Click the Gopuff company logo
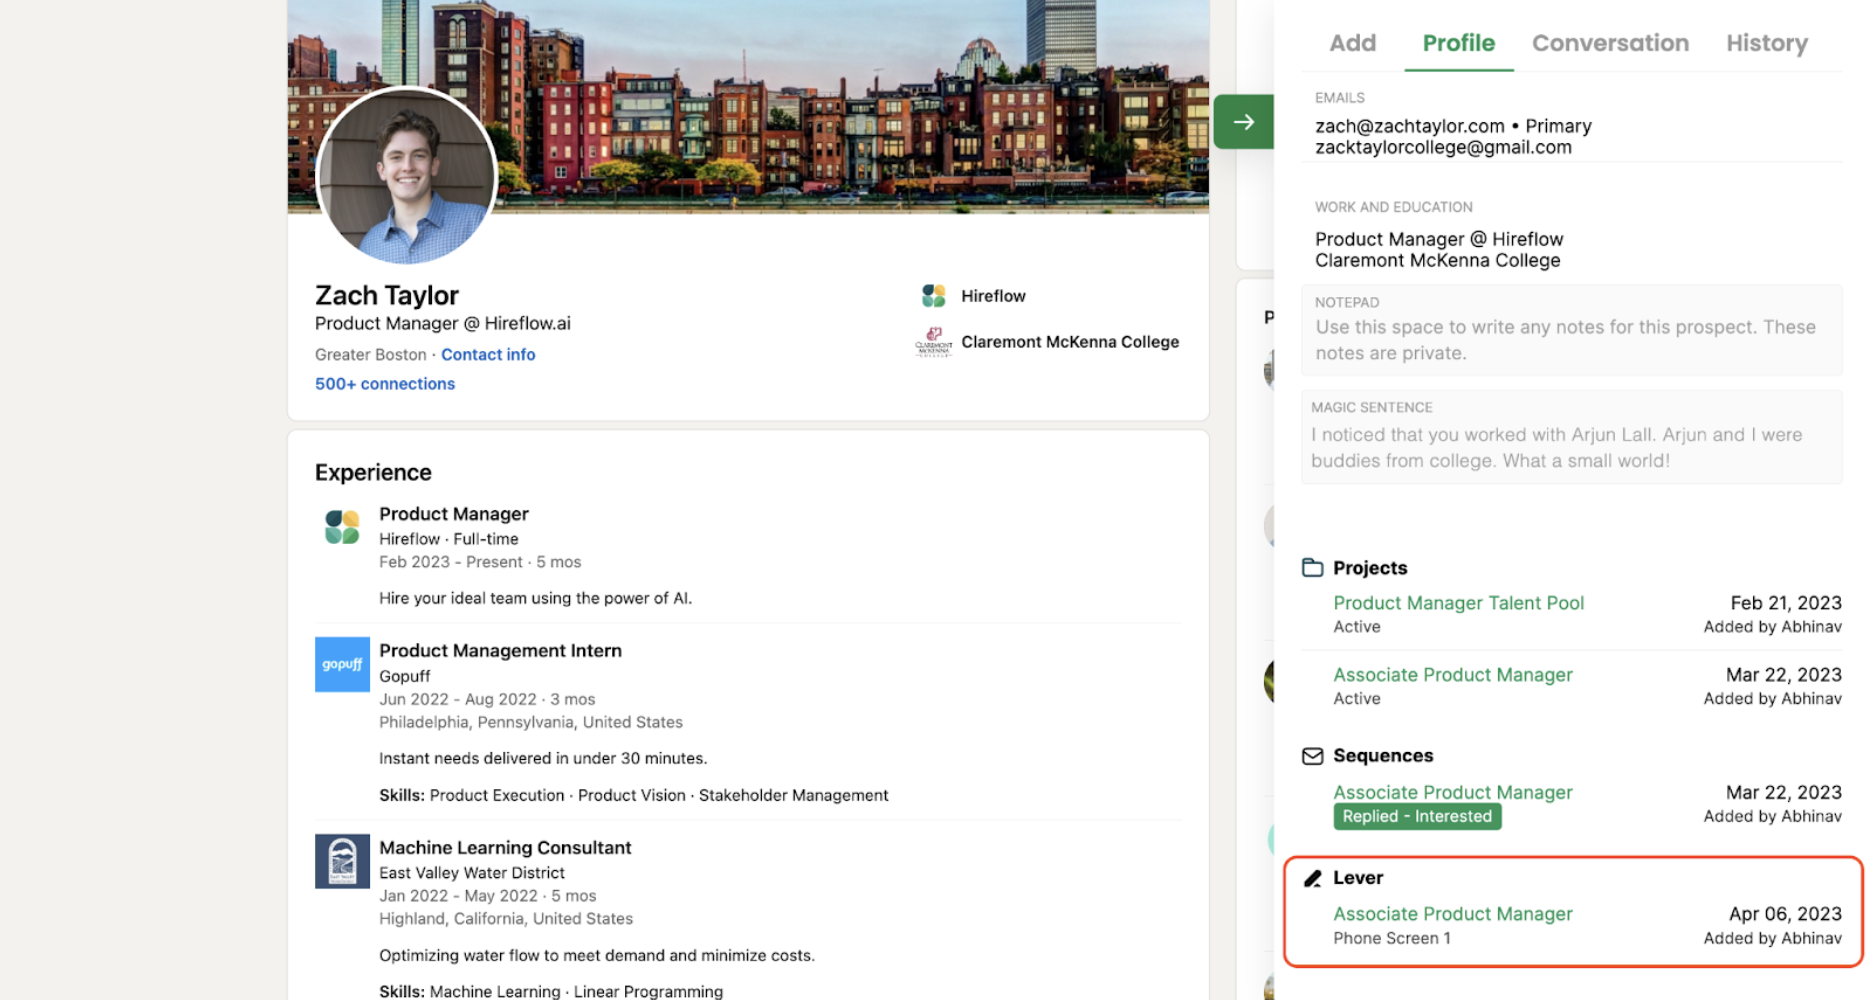The height and width of the screenshot is (1000, 1870). [x=342, y=664]
